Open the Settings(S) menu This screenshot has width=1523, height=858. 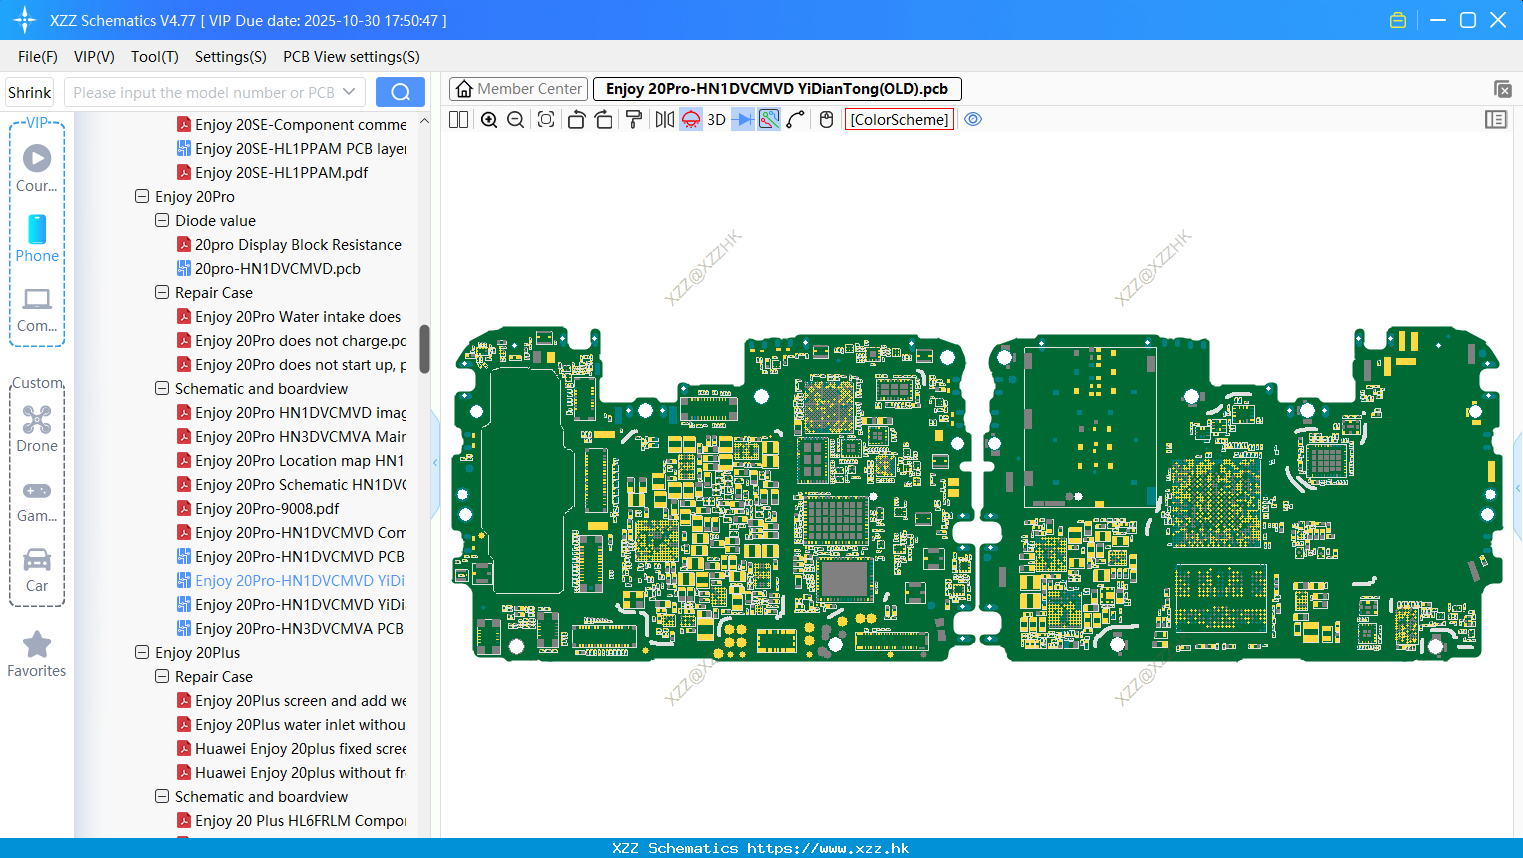231,57
